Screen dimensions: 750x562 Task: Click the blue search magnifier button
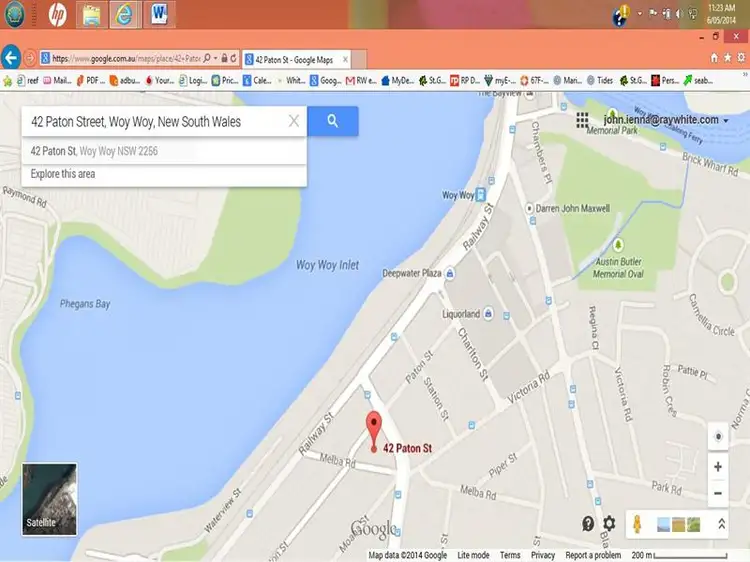333,121
